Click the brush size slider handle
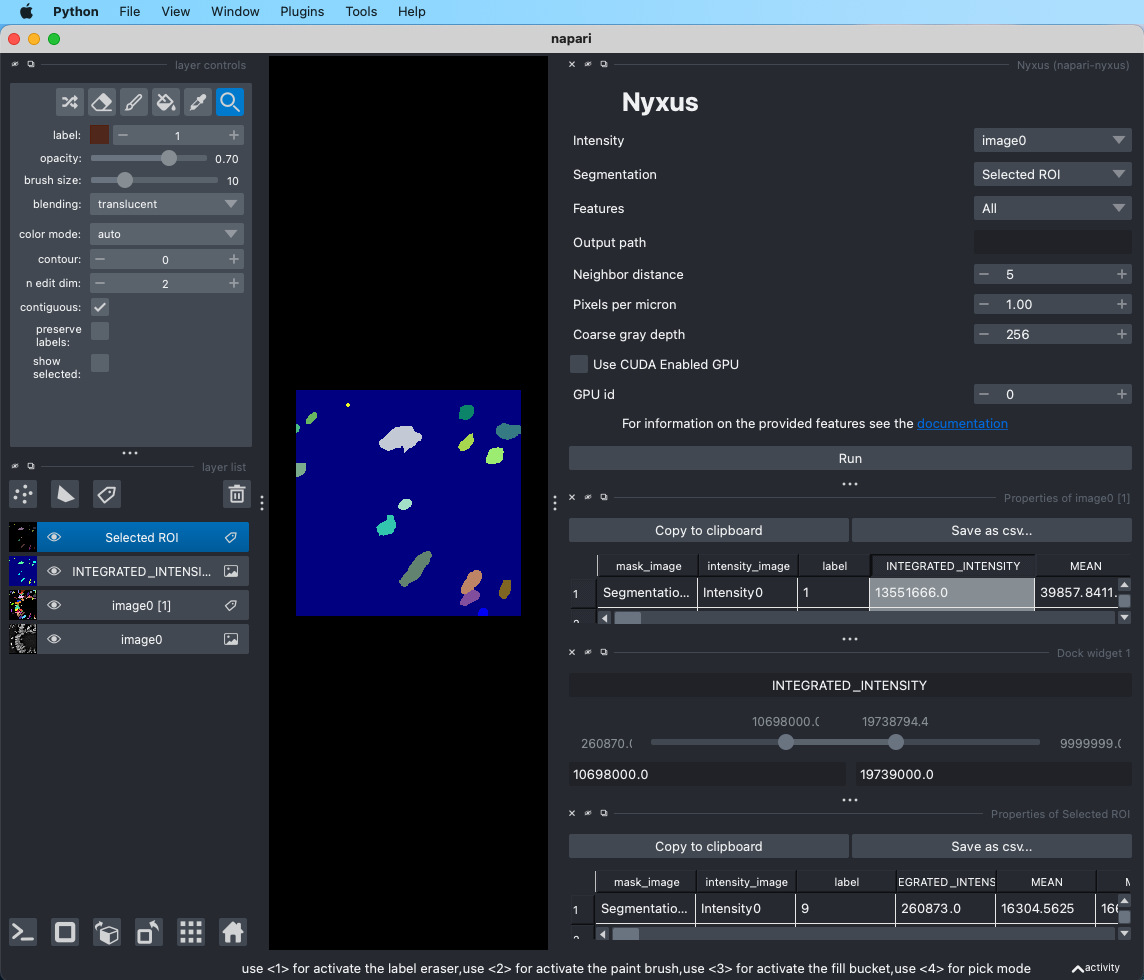 coord(125,180)
